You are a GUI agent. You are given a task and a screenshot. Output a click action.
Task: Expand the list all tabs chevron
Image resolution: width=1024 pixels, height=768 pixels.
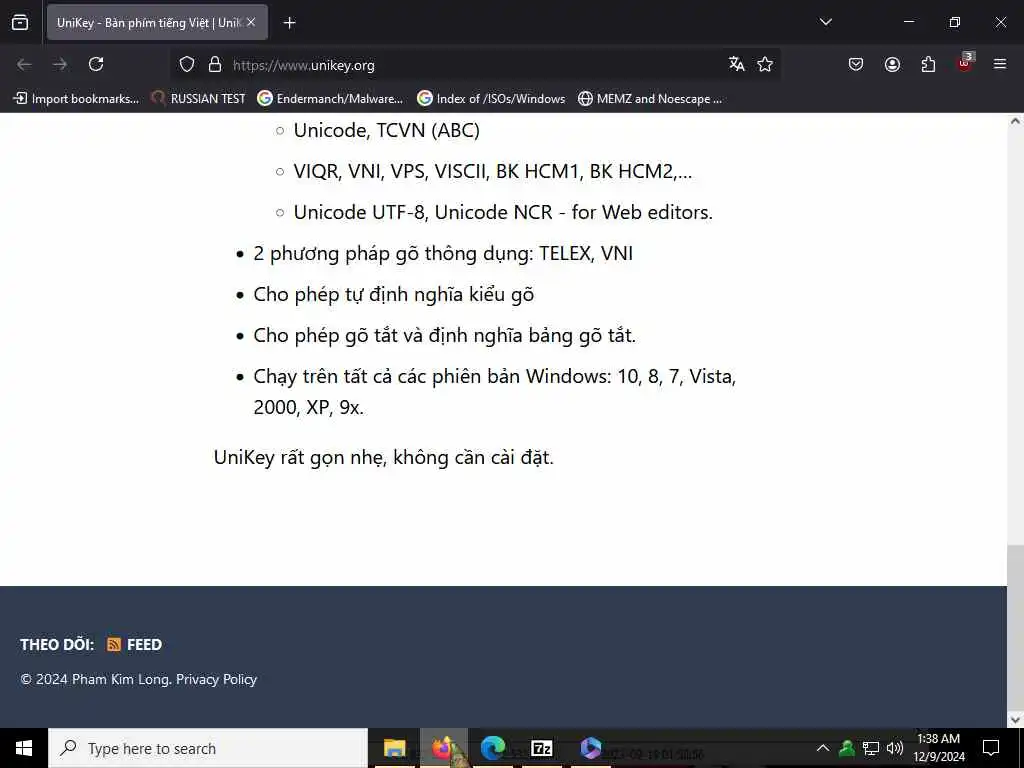(825, 22)
